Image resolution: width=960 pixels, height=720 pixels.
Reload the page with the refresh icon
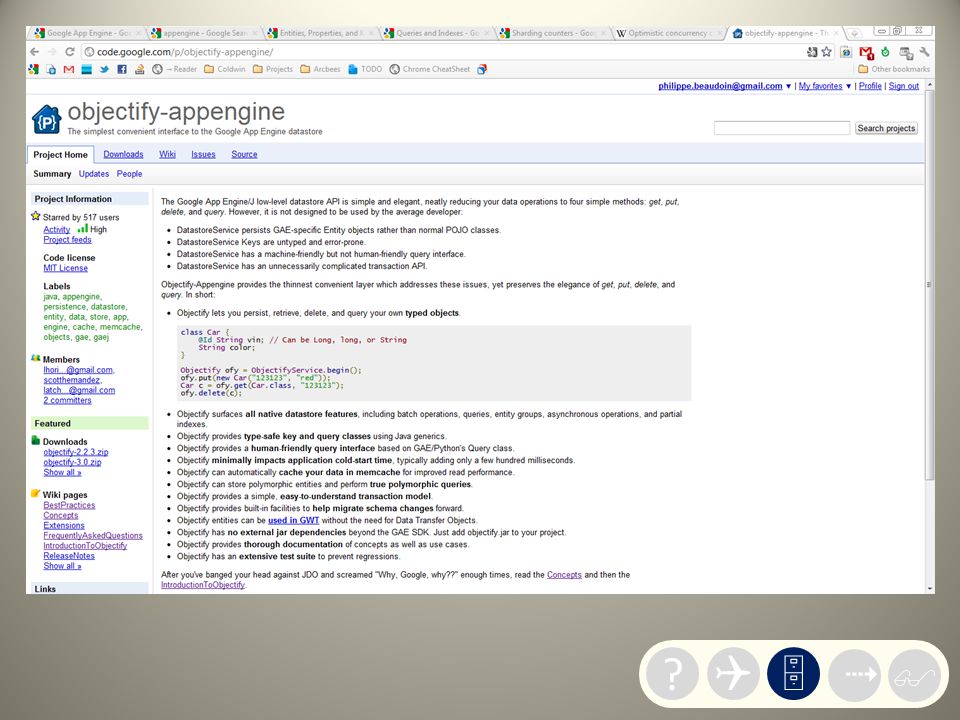70,52
